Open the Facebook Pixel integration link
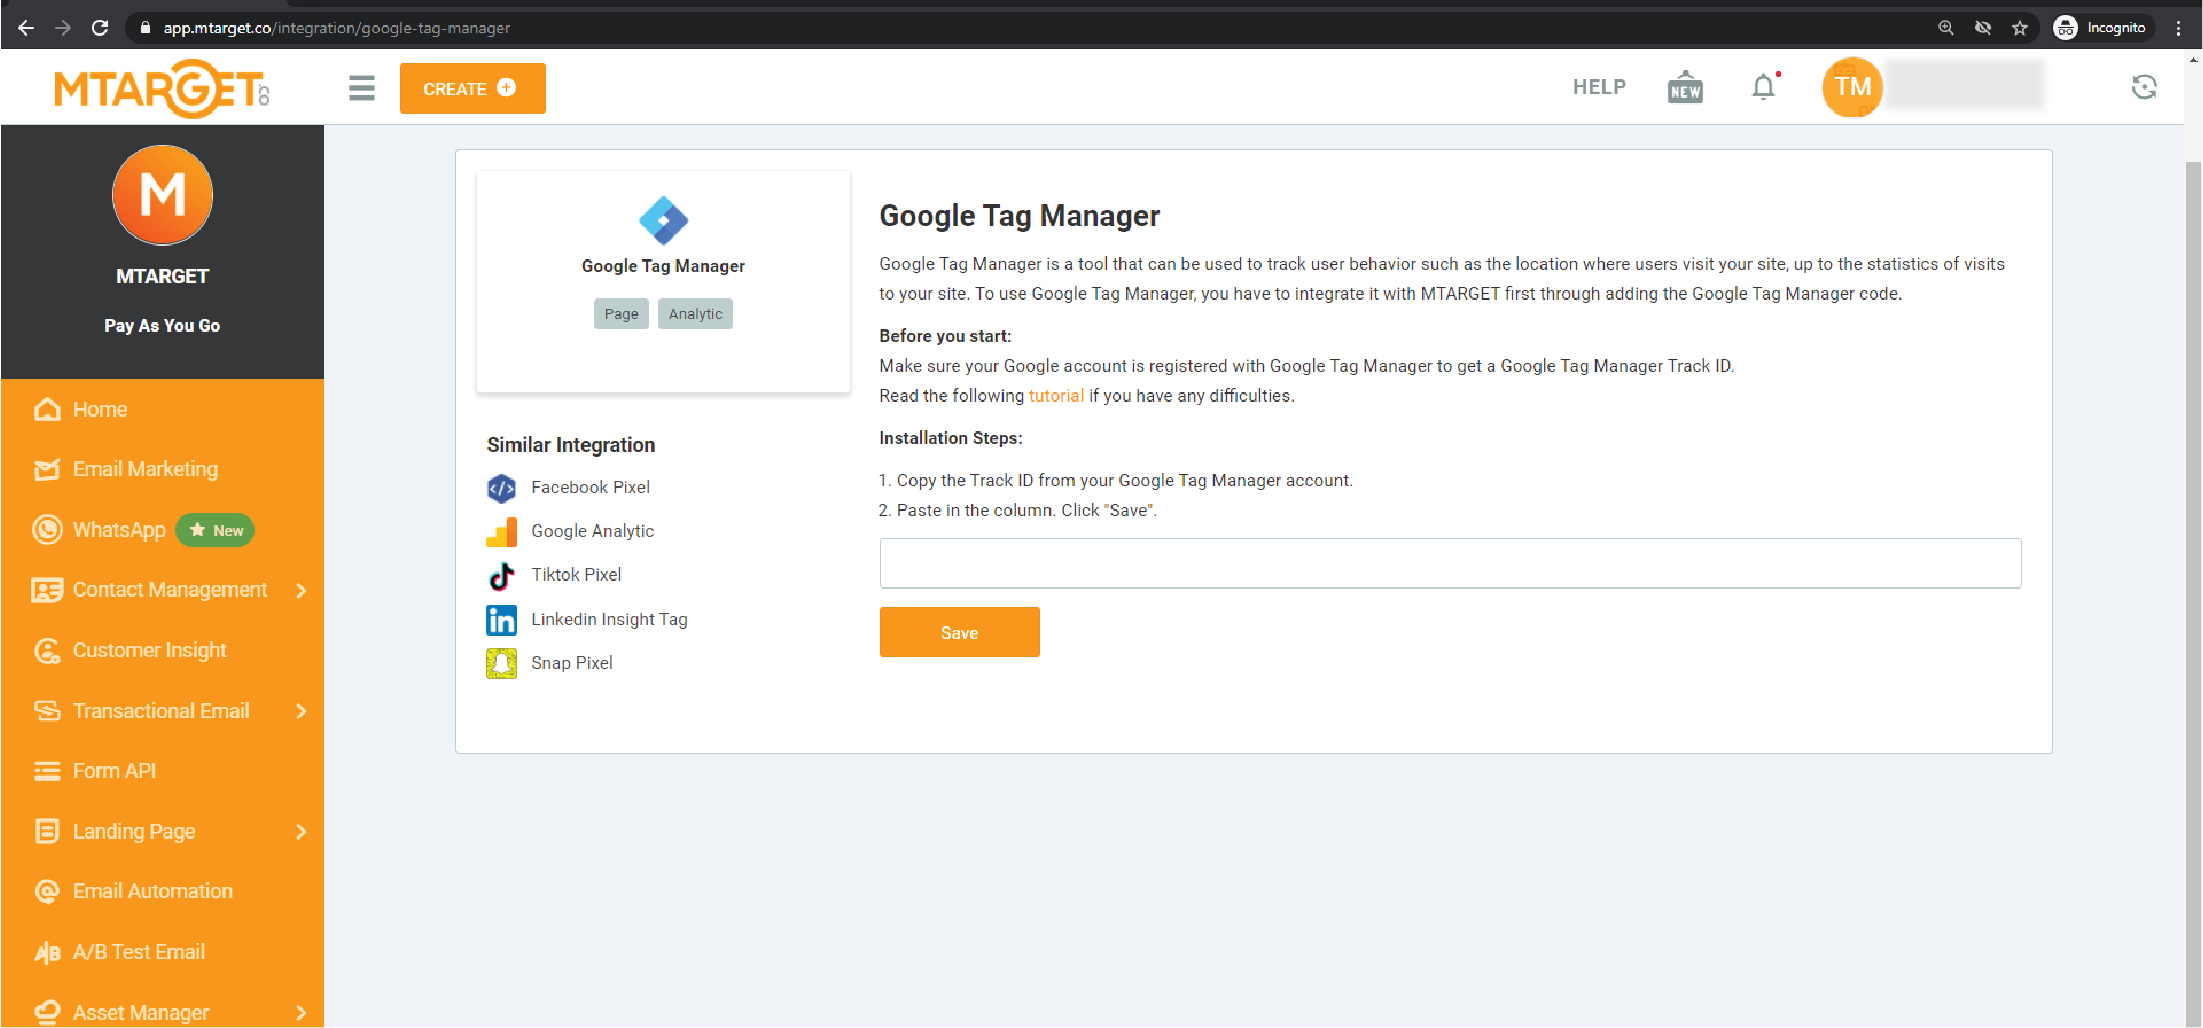This screenshot has width=2203, height=1028. (x=590, y=487)
